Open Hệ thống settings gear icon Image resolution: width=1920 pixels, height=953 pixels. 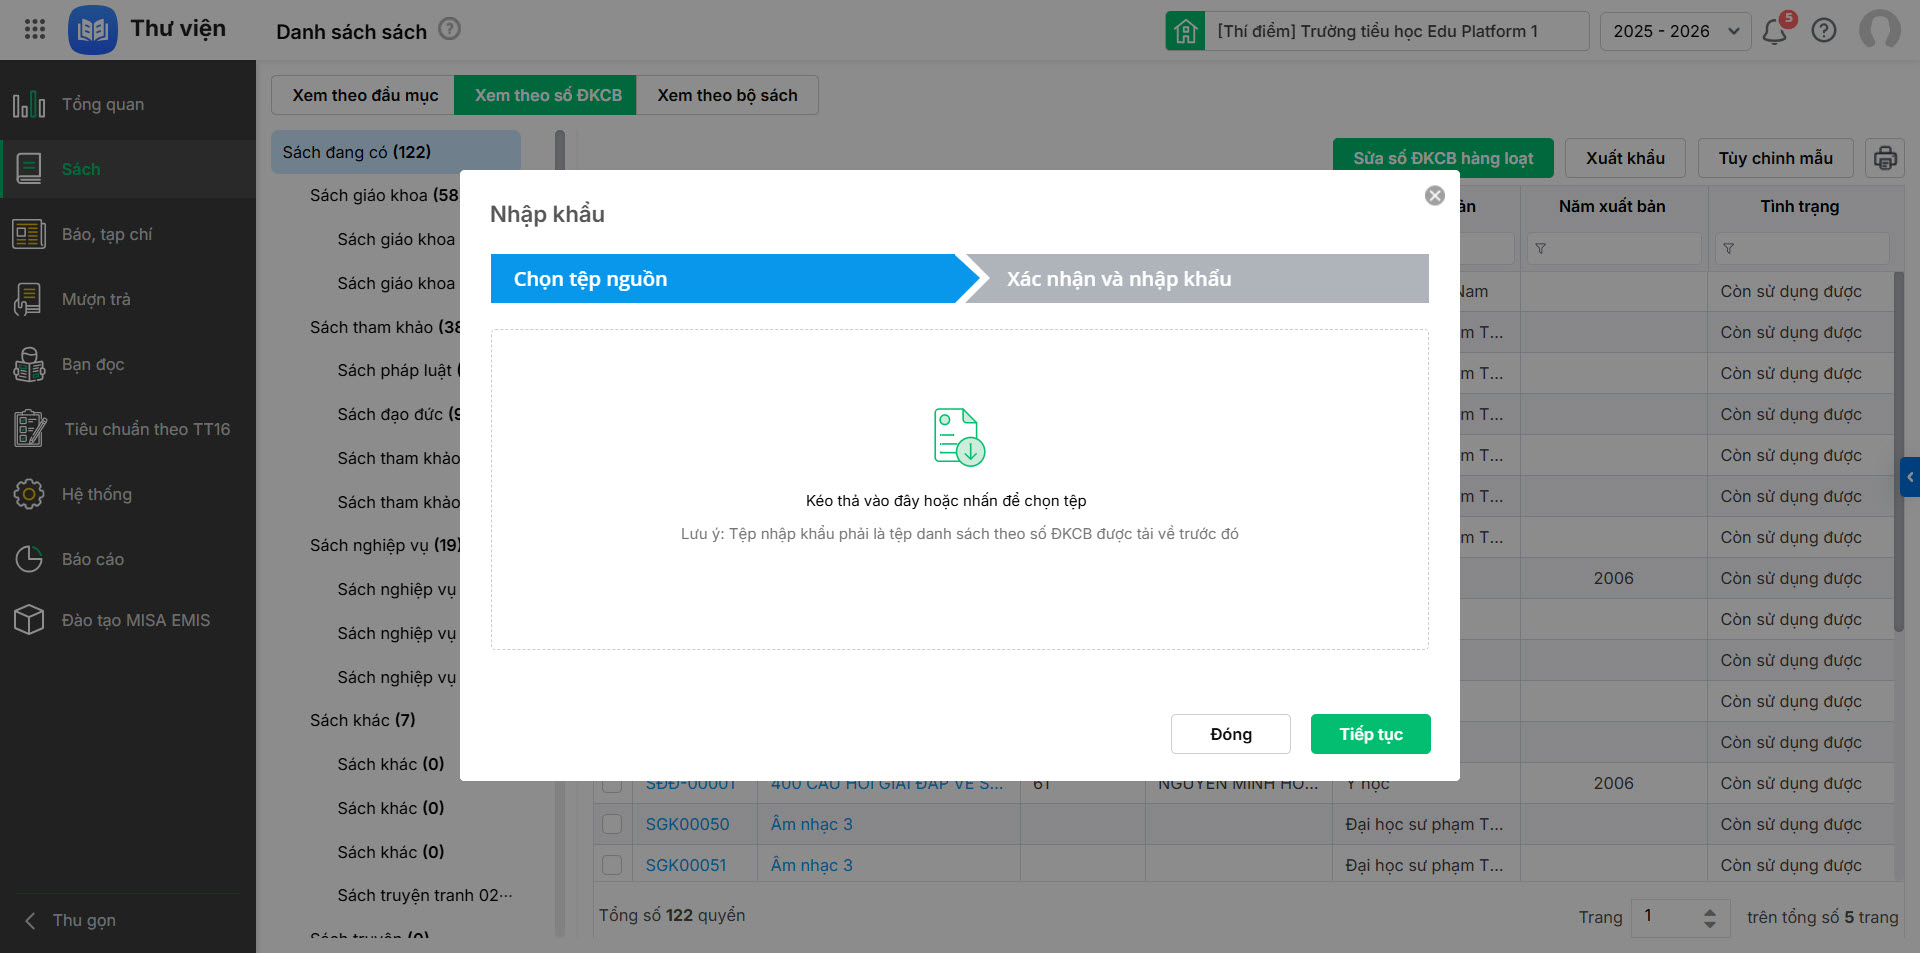click(x=29, y=494)
